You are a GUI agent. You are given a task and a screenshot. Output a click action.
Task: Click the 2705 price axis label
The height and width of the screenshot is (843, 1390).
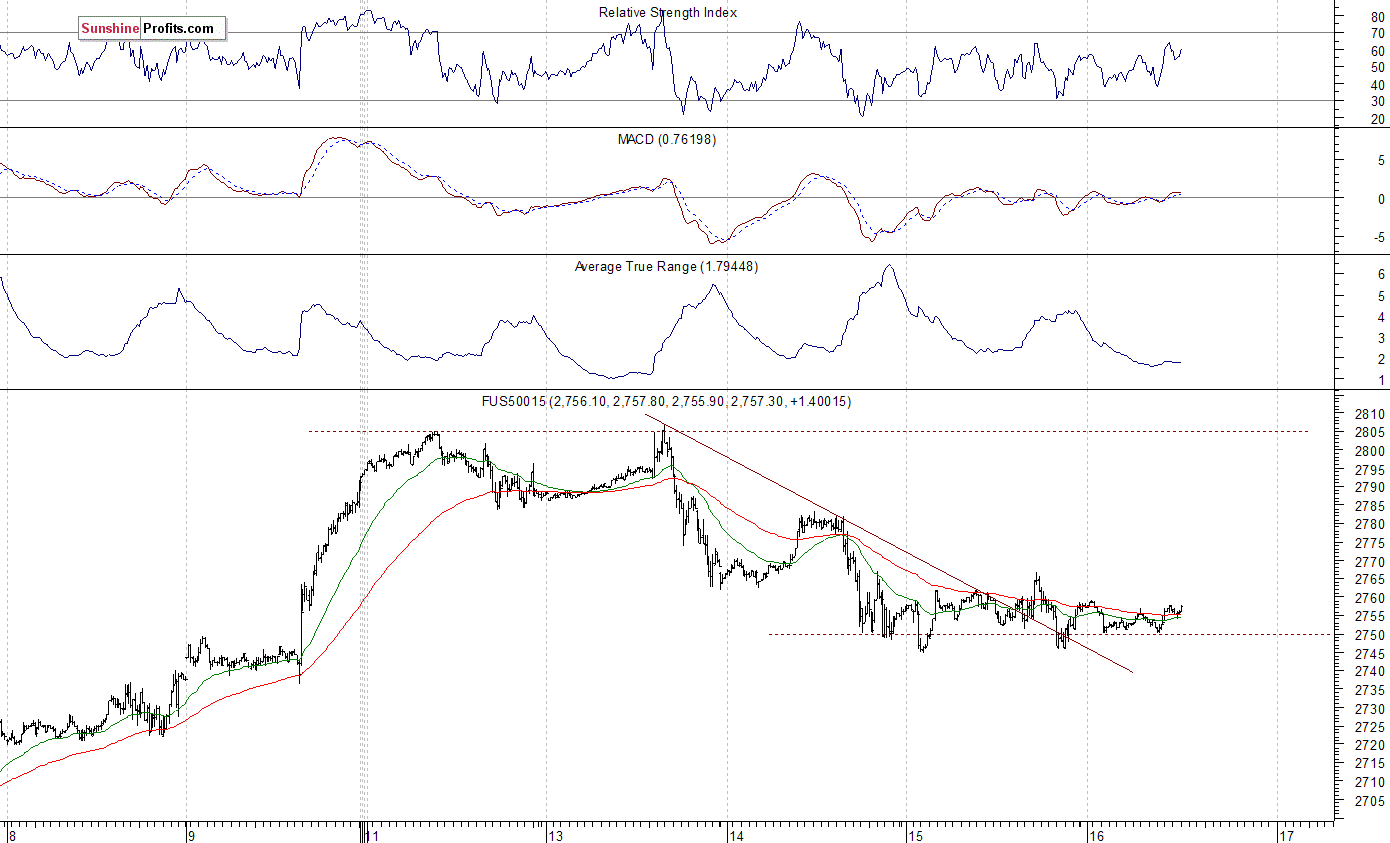pyautogui.click(x=1370, y=800)
